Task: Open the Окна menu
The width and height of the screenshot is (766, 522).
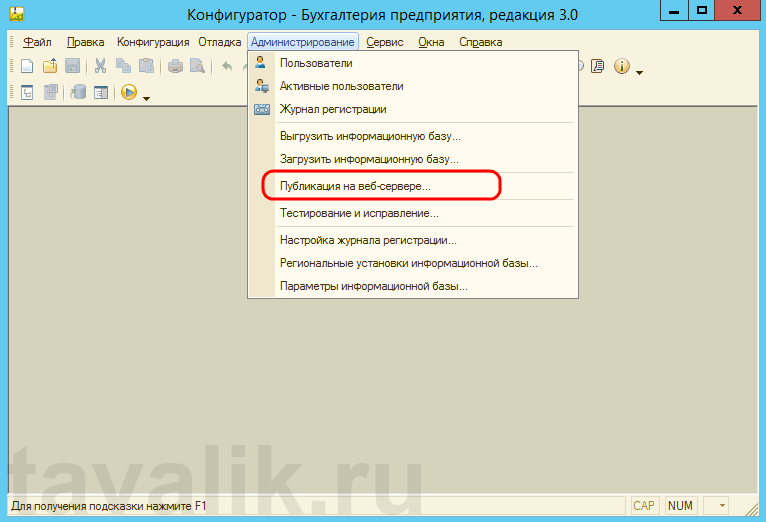Action: [x=431, y=42]
